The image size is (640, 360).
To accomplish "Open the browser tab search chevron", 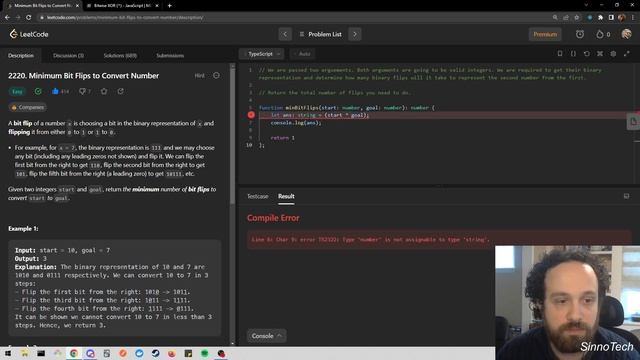I will click(x=586, y=5).
